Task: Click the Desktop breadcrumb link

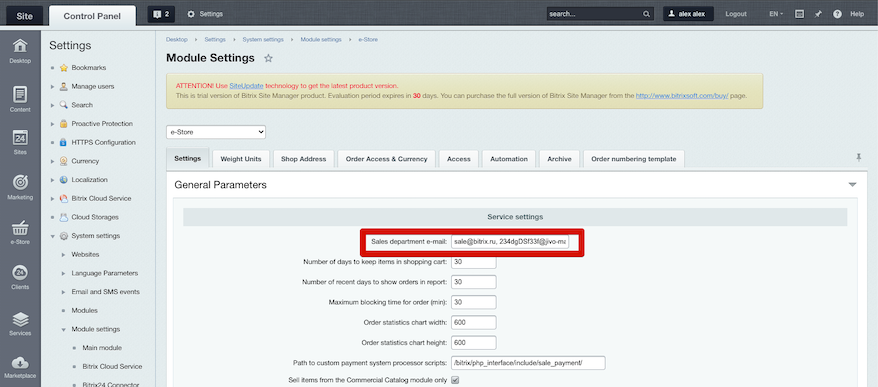Action: pyautogui.click(x=176, y=40)
